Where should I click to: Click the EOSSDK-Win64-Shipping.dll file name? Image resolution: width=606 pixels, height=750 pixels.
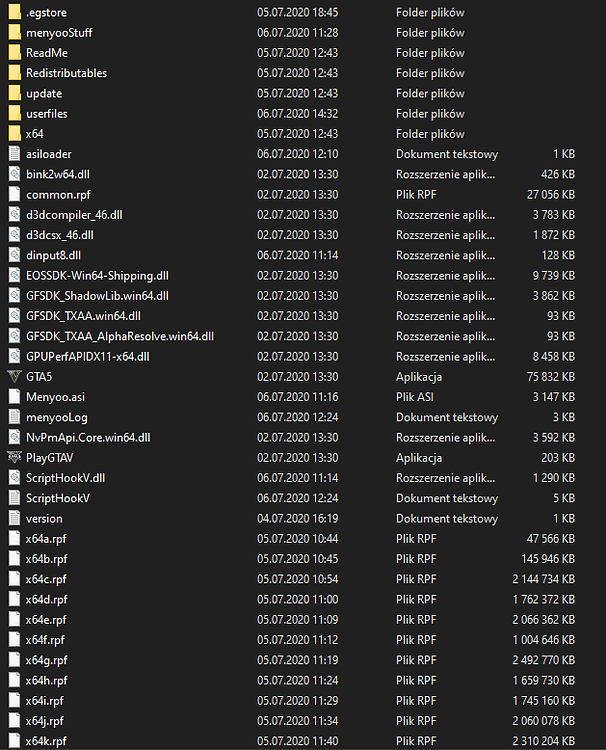[97, 276]
